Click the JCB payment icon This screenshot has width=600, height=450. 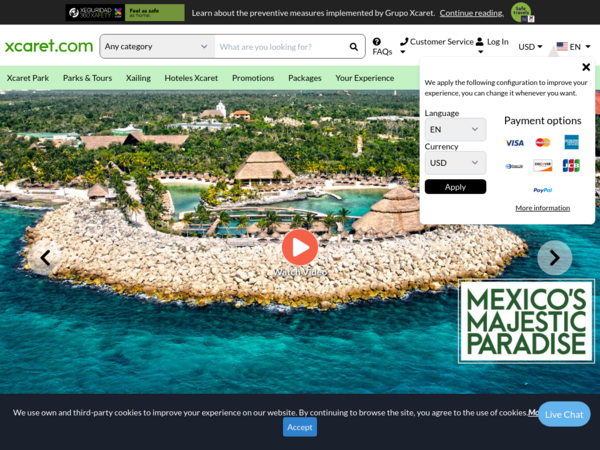[571, 165]
